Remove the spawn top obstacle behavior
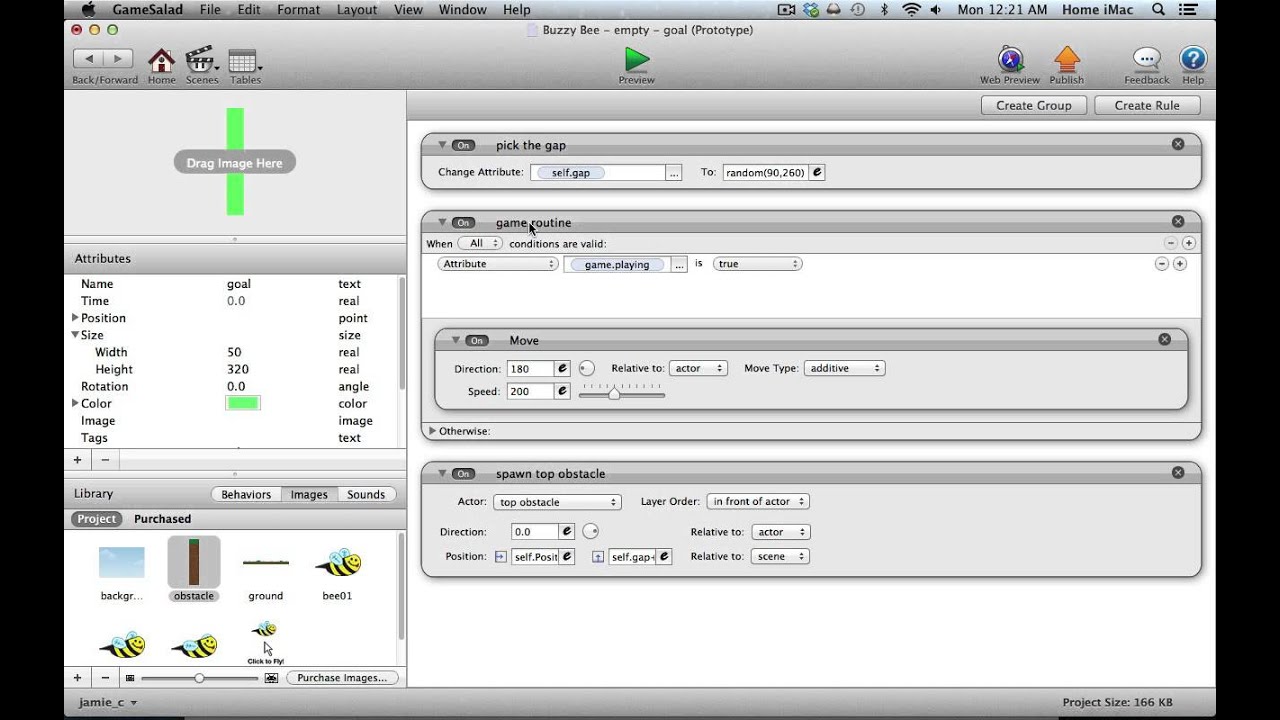1280x720 pixels. tap(1178, 472)
